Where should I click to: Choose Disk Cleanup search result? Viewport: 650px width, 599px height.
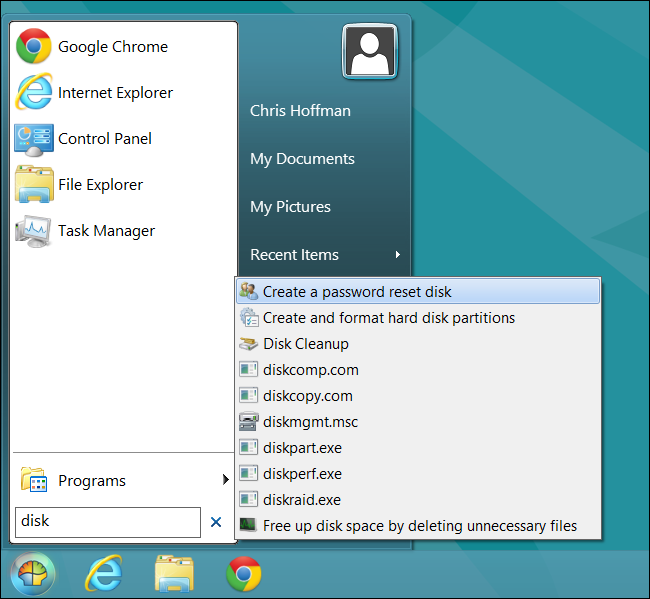click(418, 344)
